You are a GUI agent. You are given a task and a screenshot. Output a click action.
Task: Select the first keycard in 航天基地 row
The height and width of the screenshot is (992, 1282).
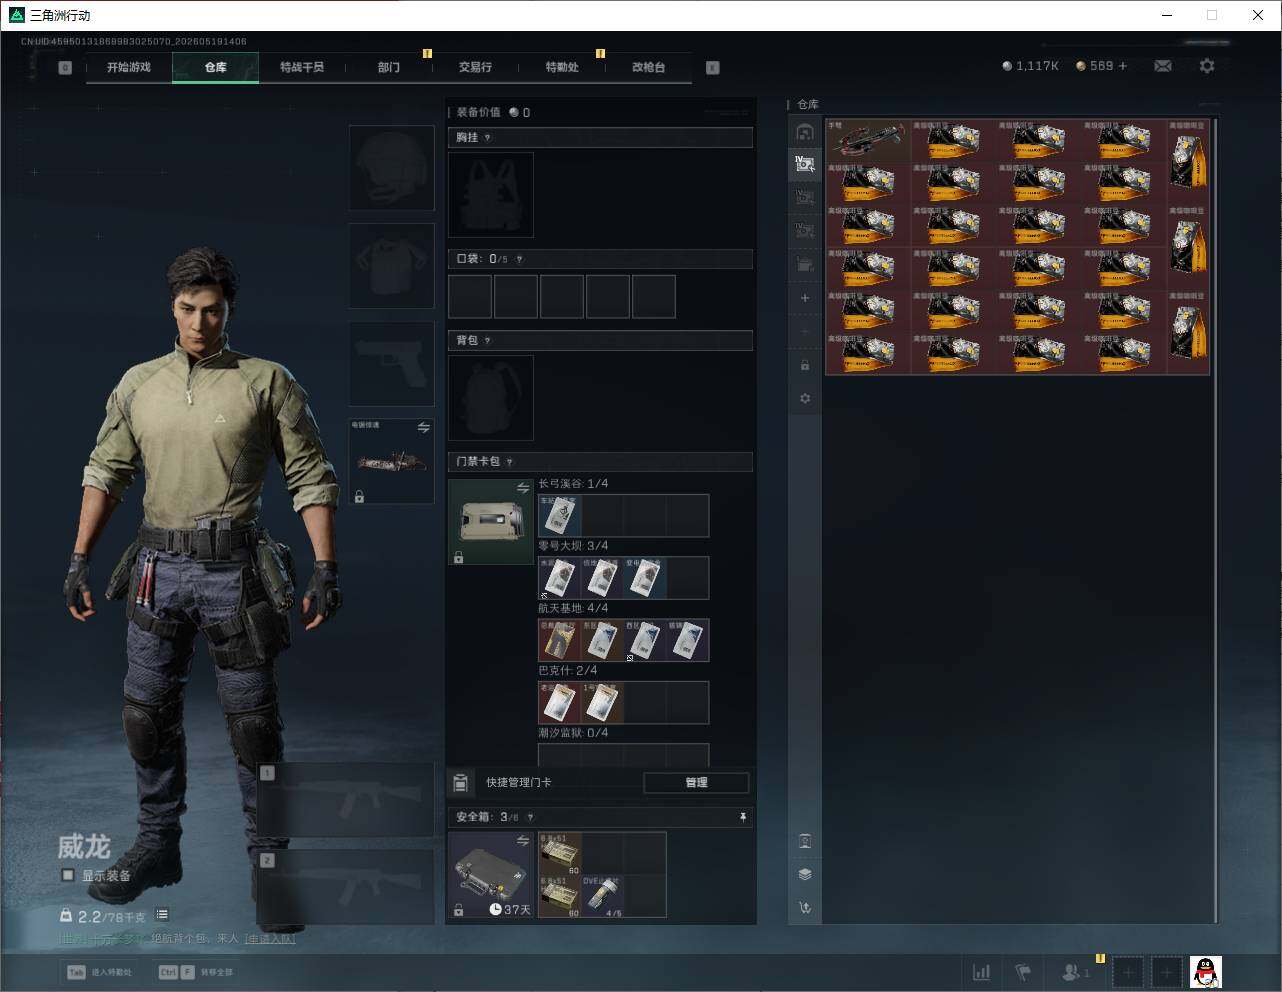(x=560, y=640)
